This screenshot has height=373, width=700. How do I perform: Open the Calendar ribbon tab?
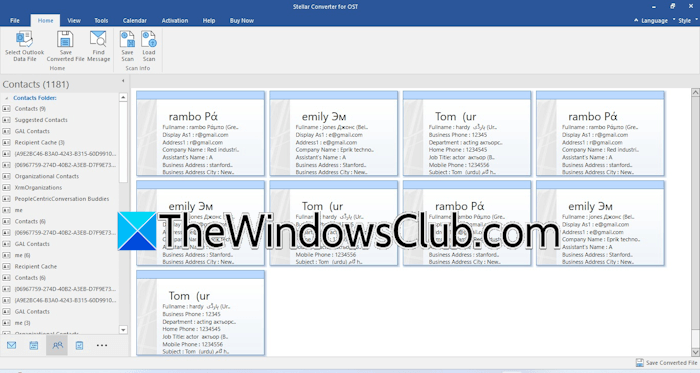click(134, 21)
